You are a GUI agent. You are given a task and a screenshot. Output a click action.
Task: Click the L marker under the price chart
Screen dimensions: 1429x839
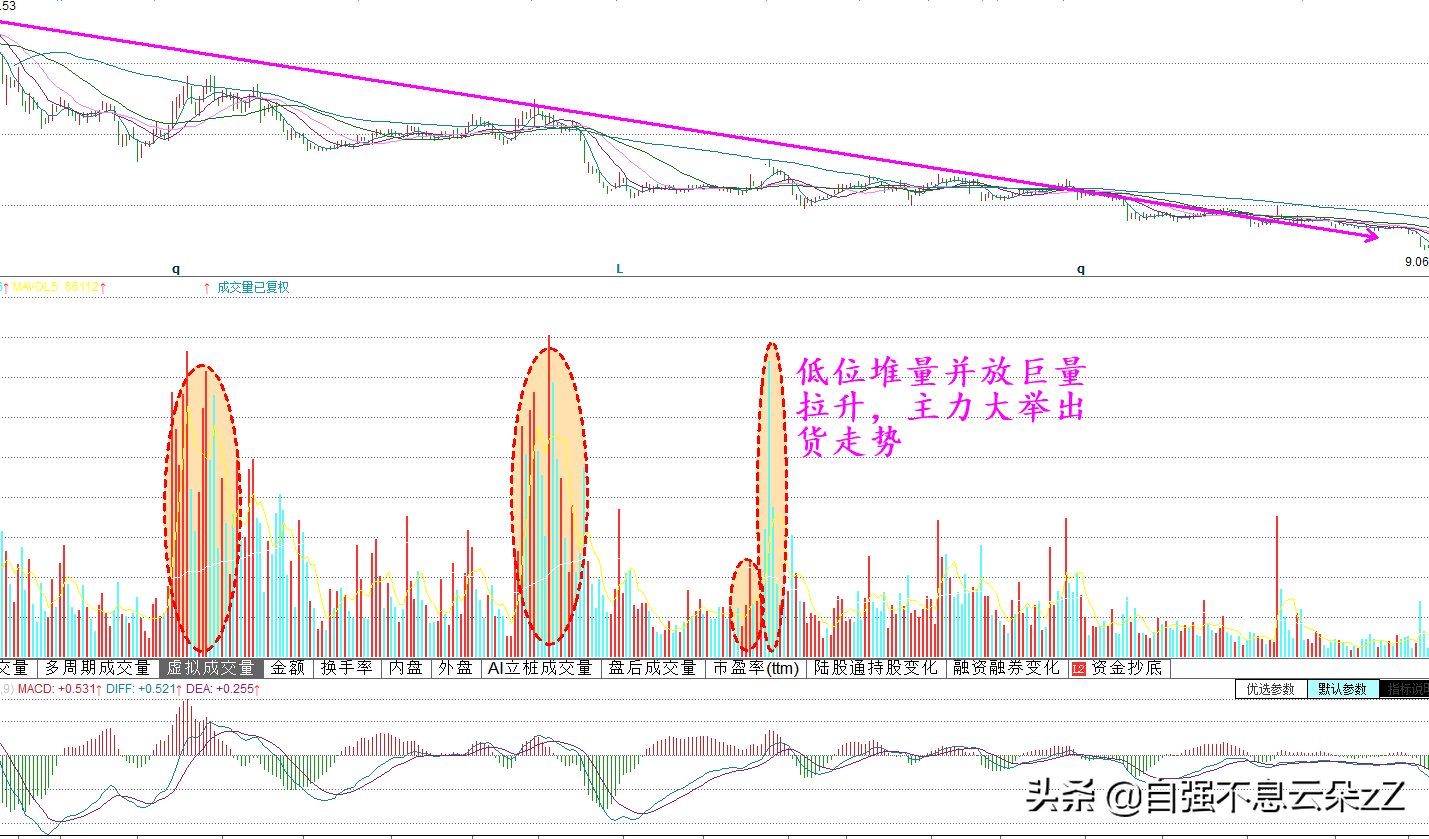[620, 269]
